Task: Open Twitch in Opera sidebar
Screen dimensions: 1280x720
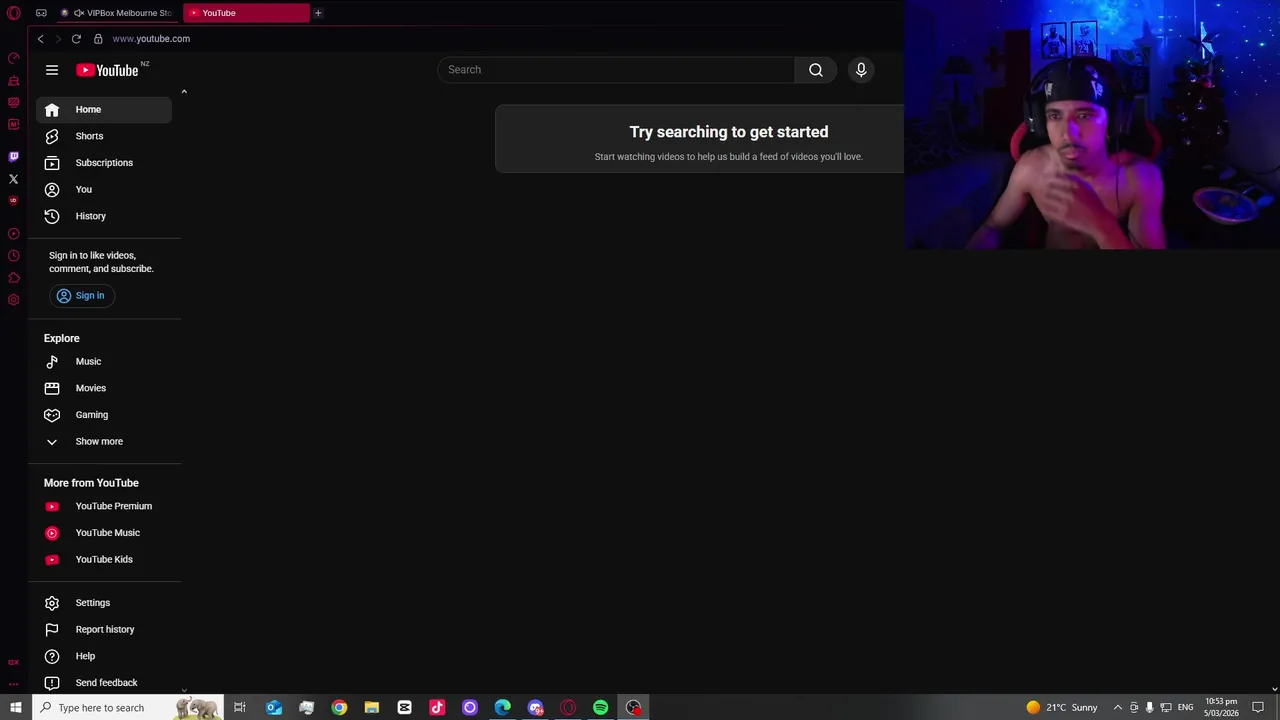Action: coord(14,157)
